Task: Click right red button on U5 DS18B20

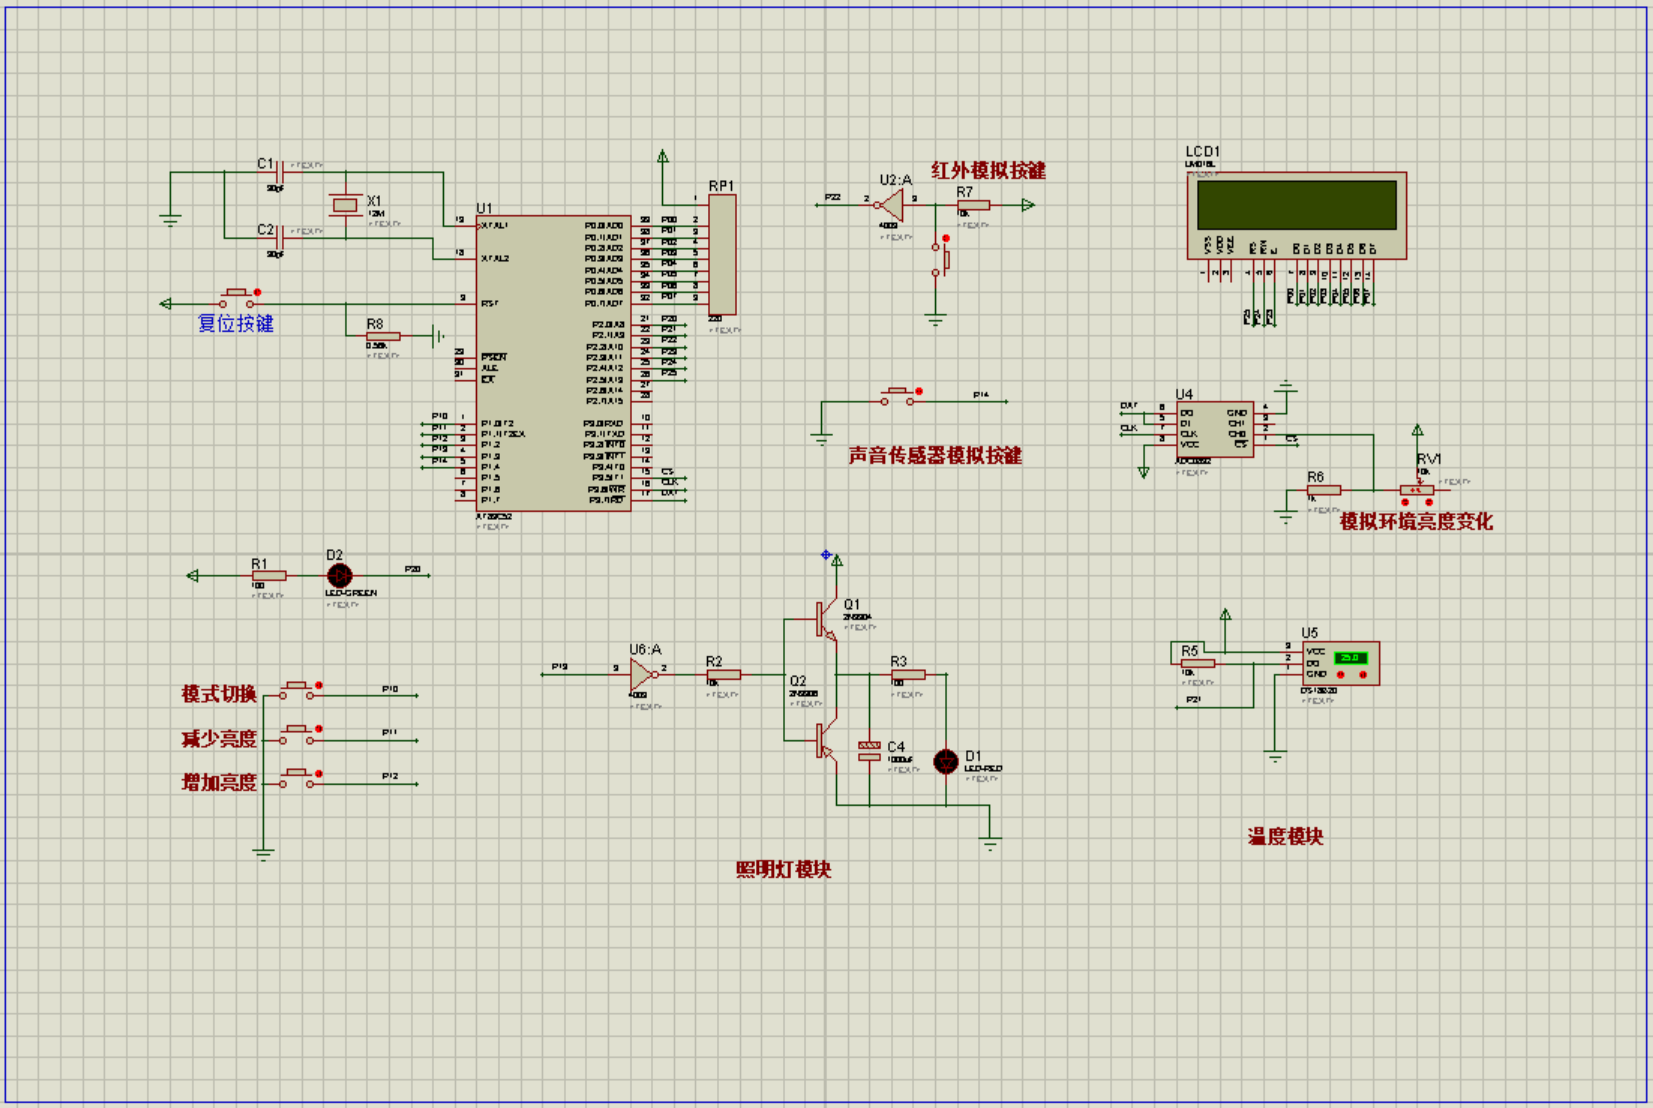Action: [1363, 675]
